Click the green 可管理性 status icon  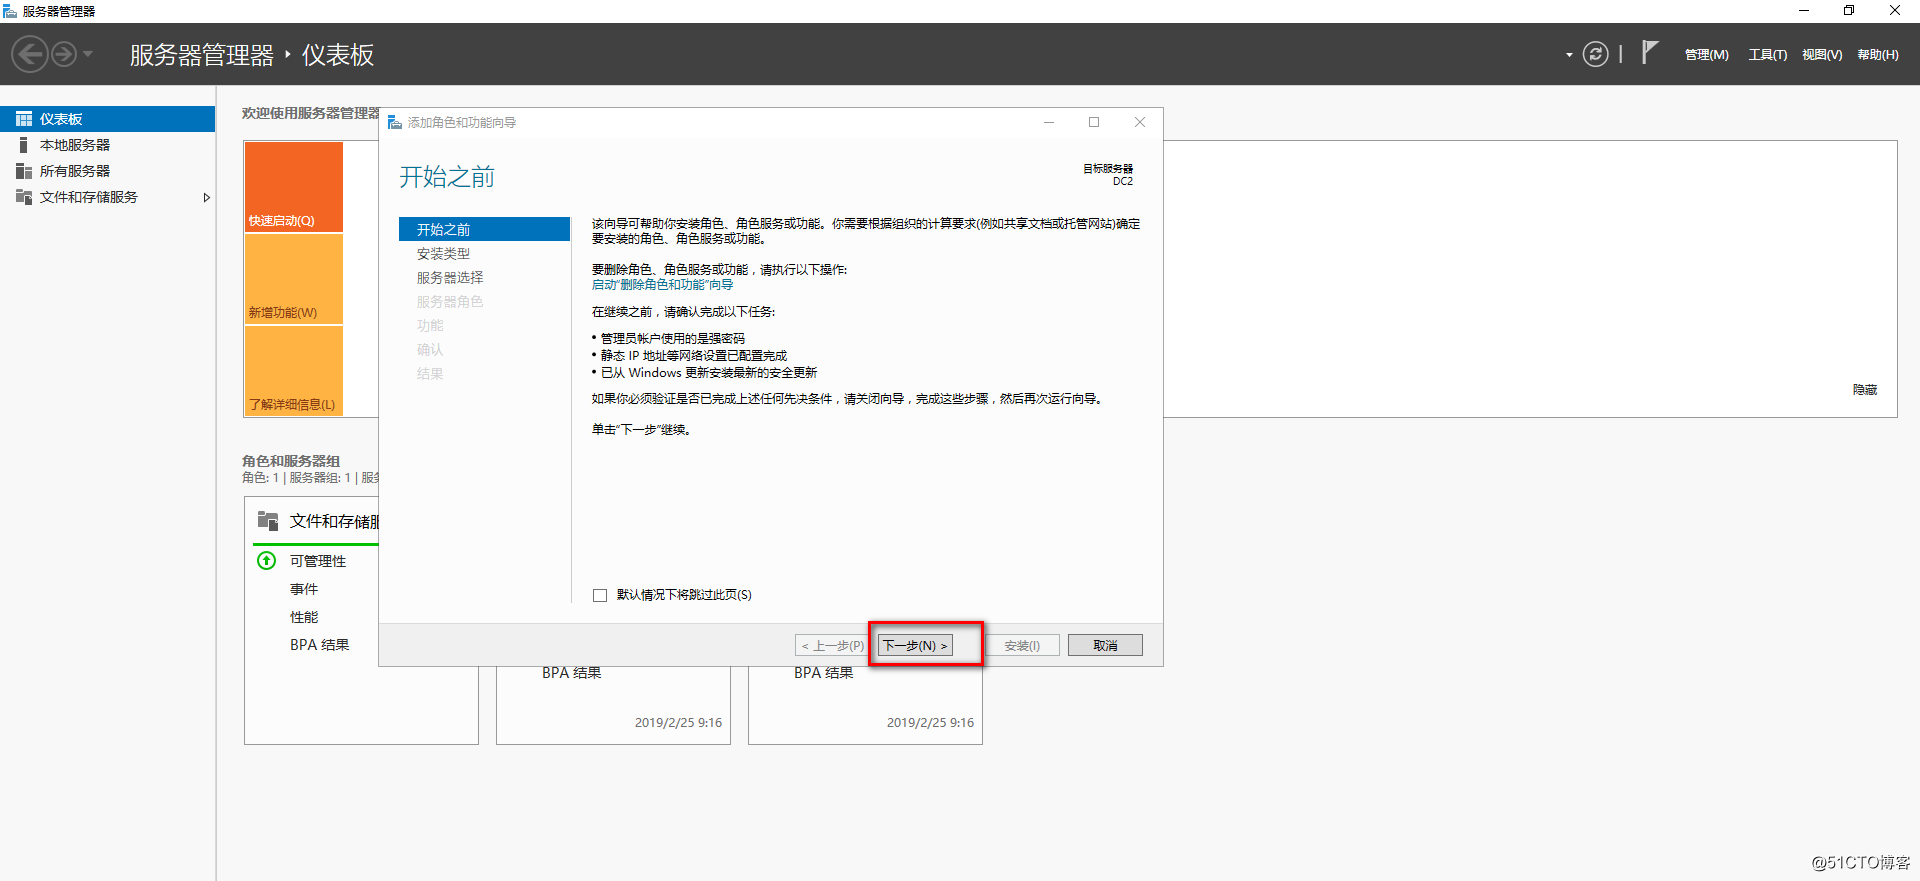[x=266, y=561]
